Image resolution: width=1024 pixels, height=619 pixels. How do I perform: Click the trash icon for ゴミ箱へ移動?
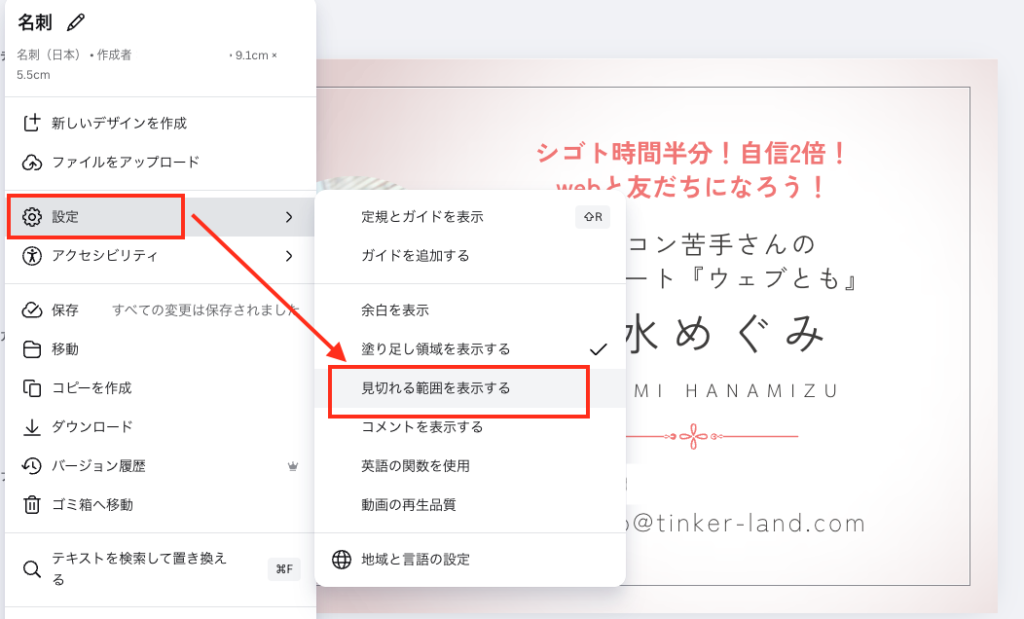32,505
